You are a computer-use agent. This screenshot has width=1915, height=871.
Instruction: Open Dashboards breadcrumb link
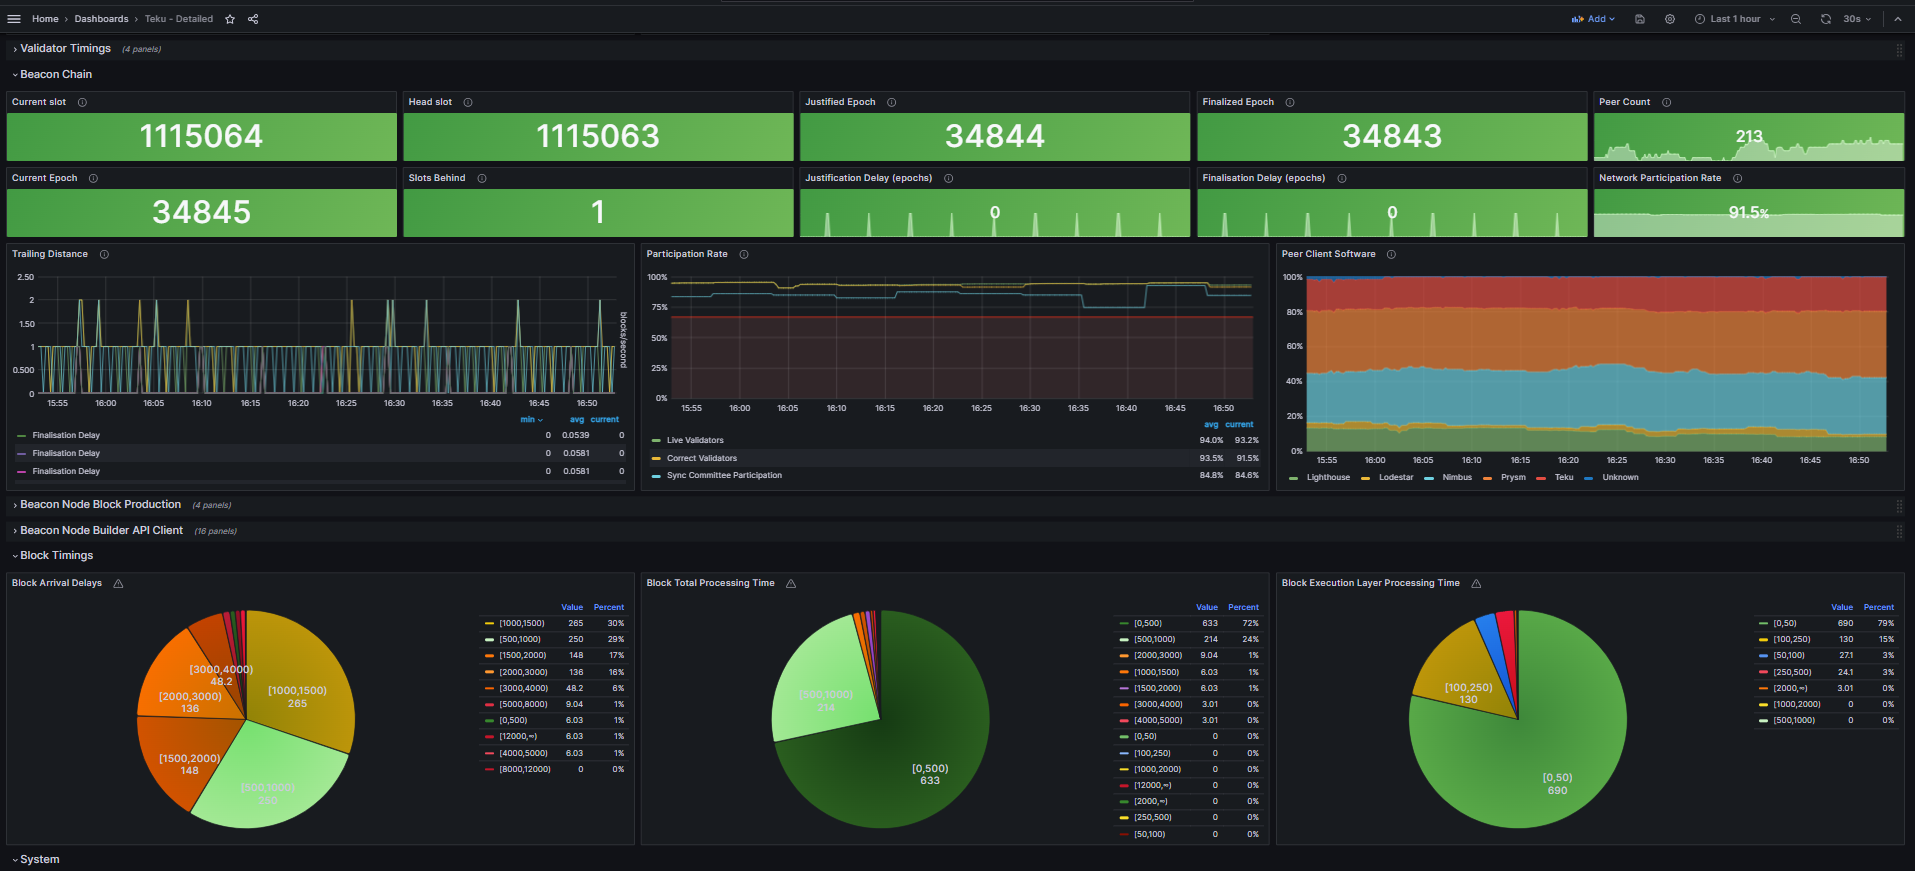[x=101, y=19]
